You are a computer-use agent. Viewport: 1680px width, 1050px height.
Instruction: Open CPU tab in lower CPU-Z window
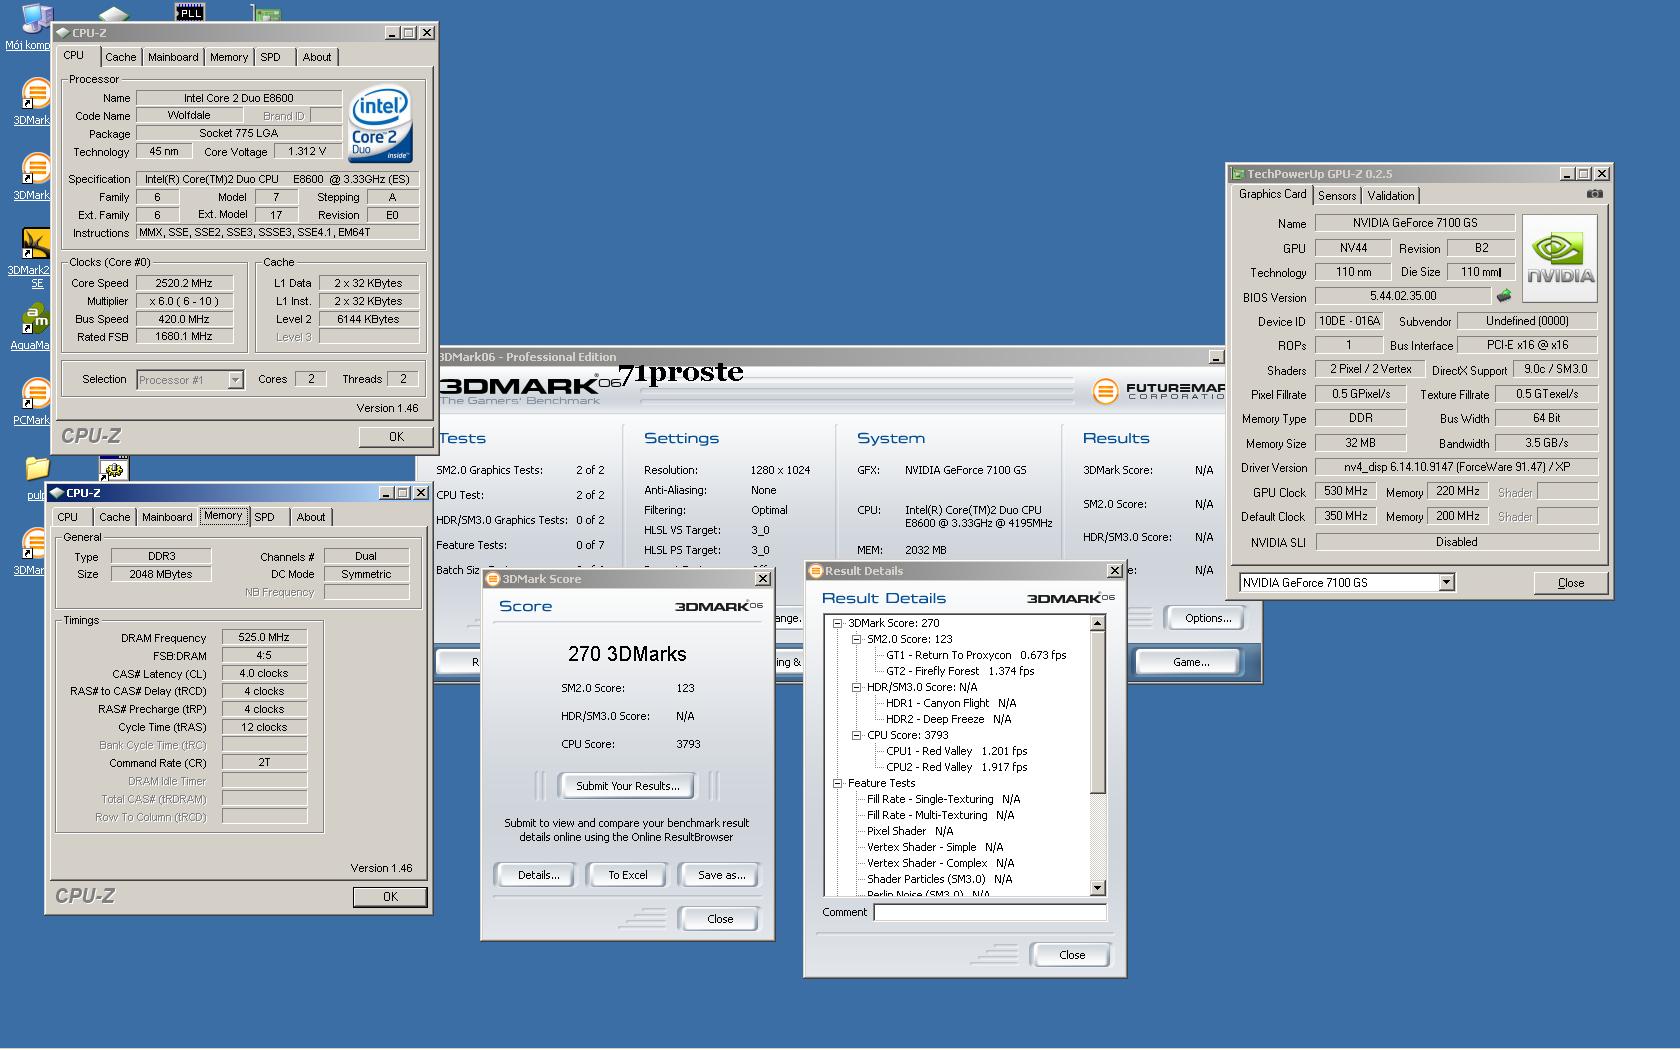coord(68,517)
